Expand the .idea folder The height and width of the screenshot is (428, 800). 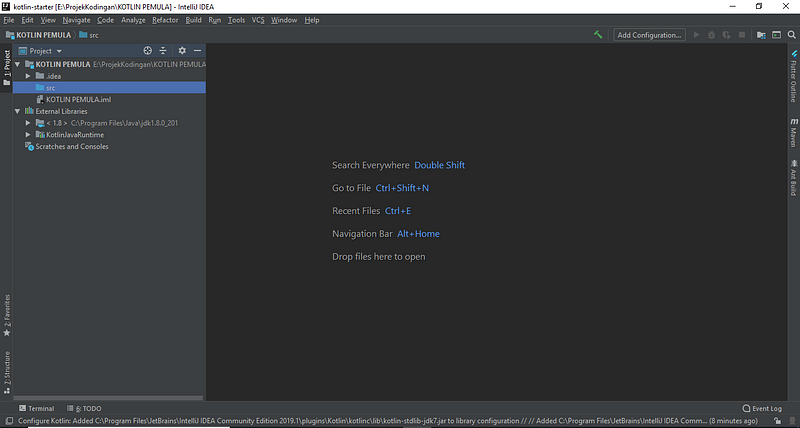click(28, 76)
